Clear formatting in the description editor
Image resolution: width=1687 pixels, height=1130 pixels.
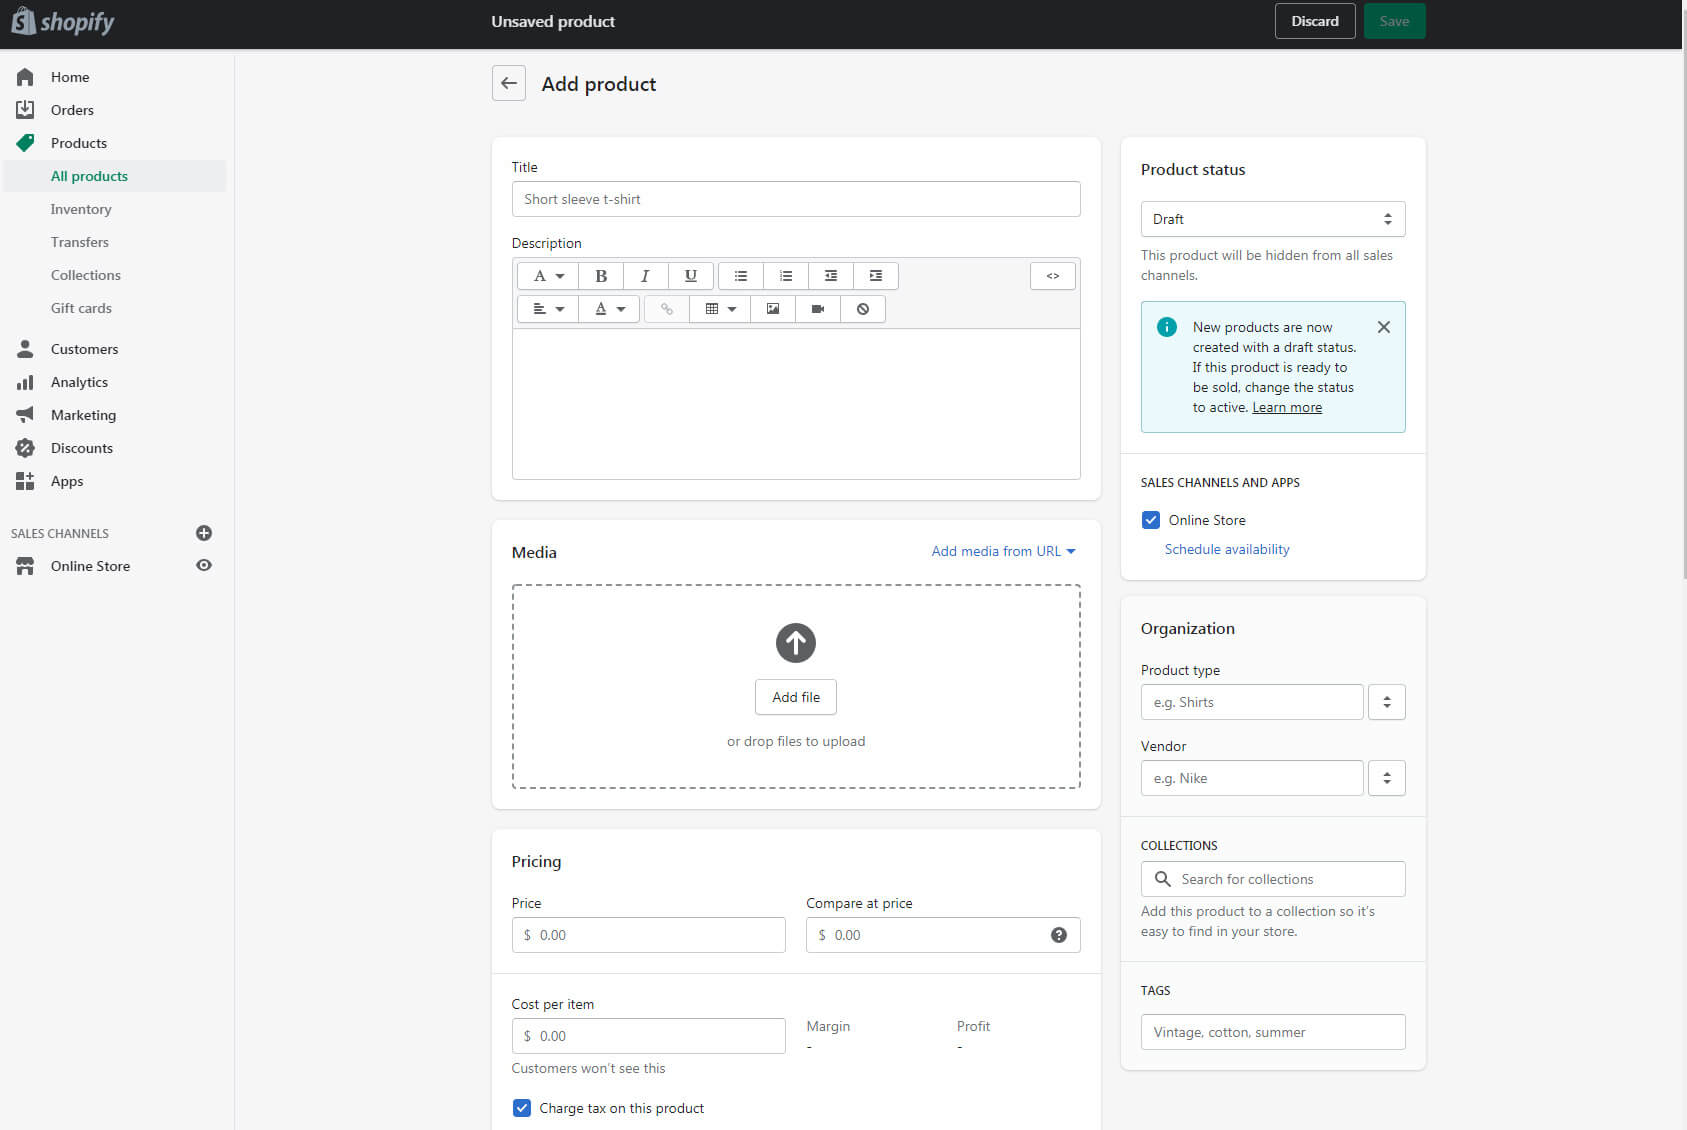(x=862, y=308)
